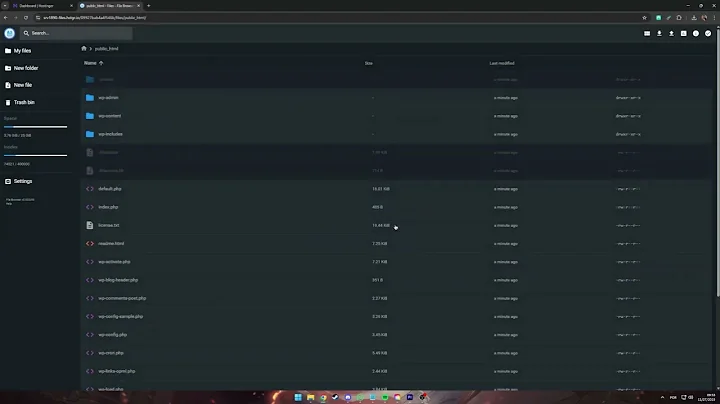
Task: Close the Dashboard Hostinger tab
Action: (x=71, y=6)
